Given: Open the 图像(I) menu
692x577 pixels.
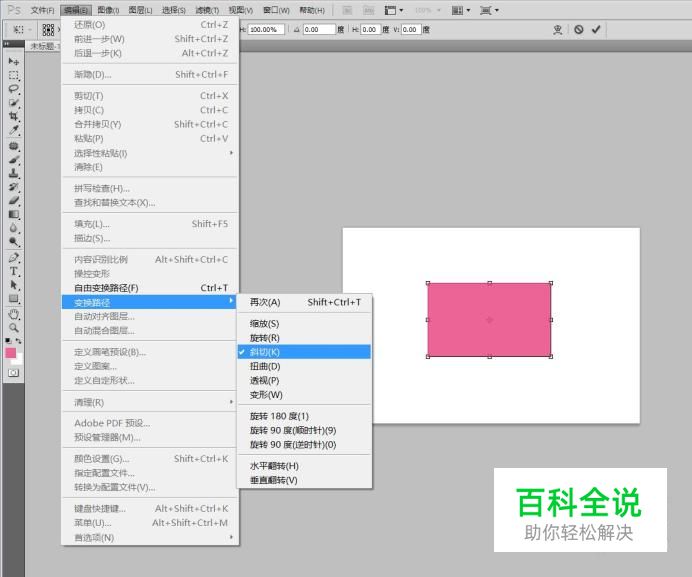Looking at the screenshot, I should click(108, 10).
